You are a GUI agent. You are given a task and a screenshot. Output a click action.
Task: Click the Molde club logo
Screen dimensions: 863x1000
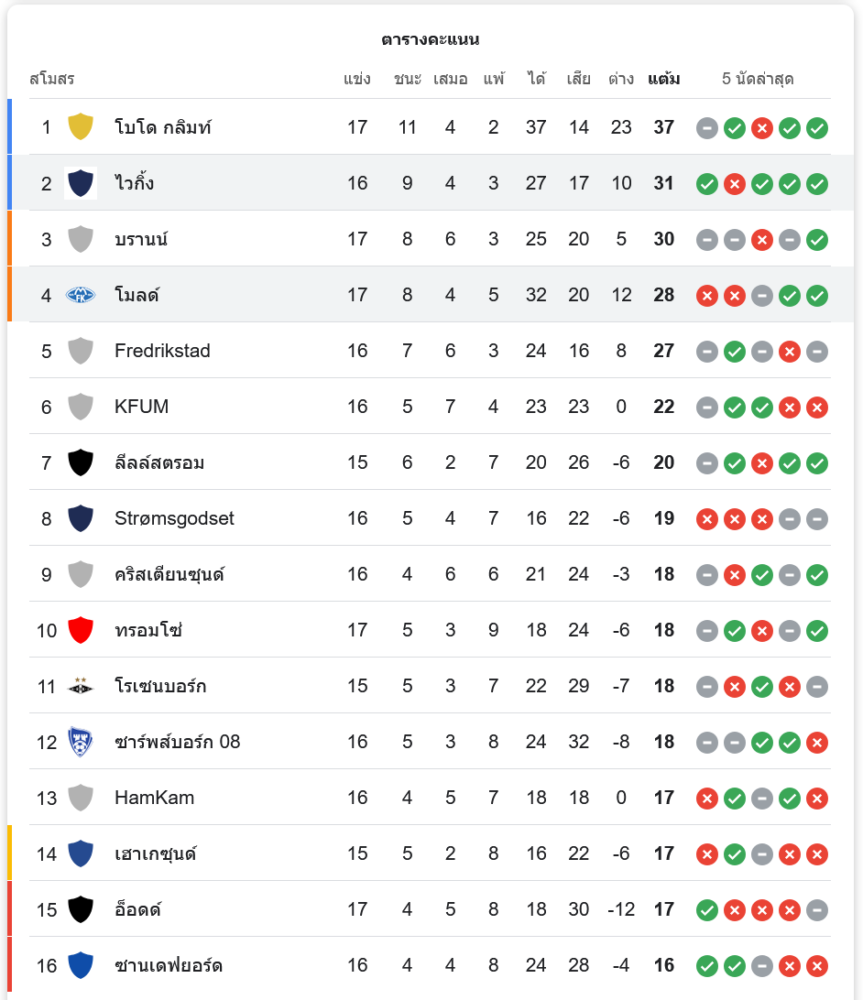(x=80, y=295)
